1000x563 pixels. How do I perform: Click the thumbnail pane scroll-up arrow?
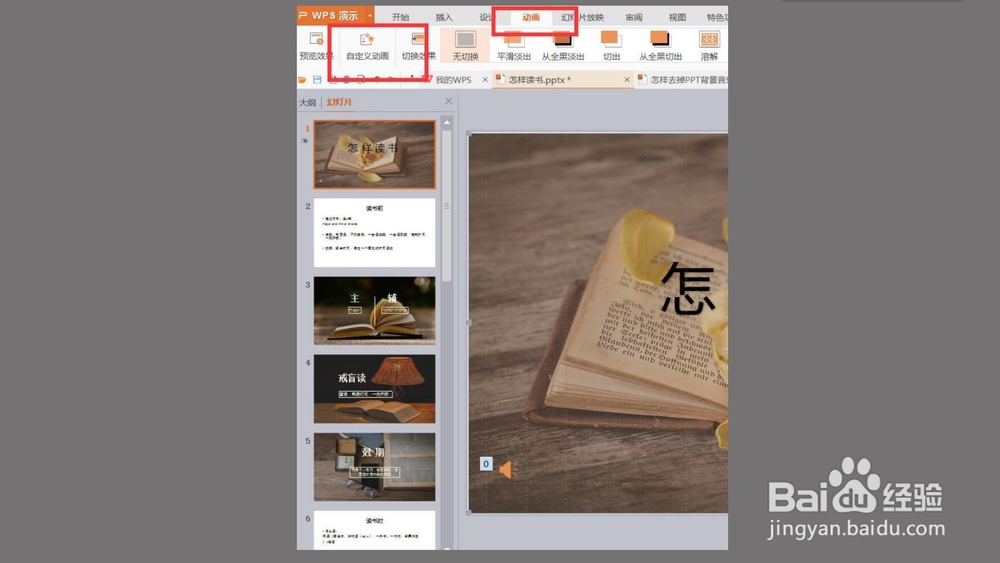[447, 122]
